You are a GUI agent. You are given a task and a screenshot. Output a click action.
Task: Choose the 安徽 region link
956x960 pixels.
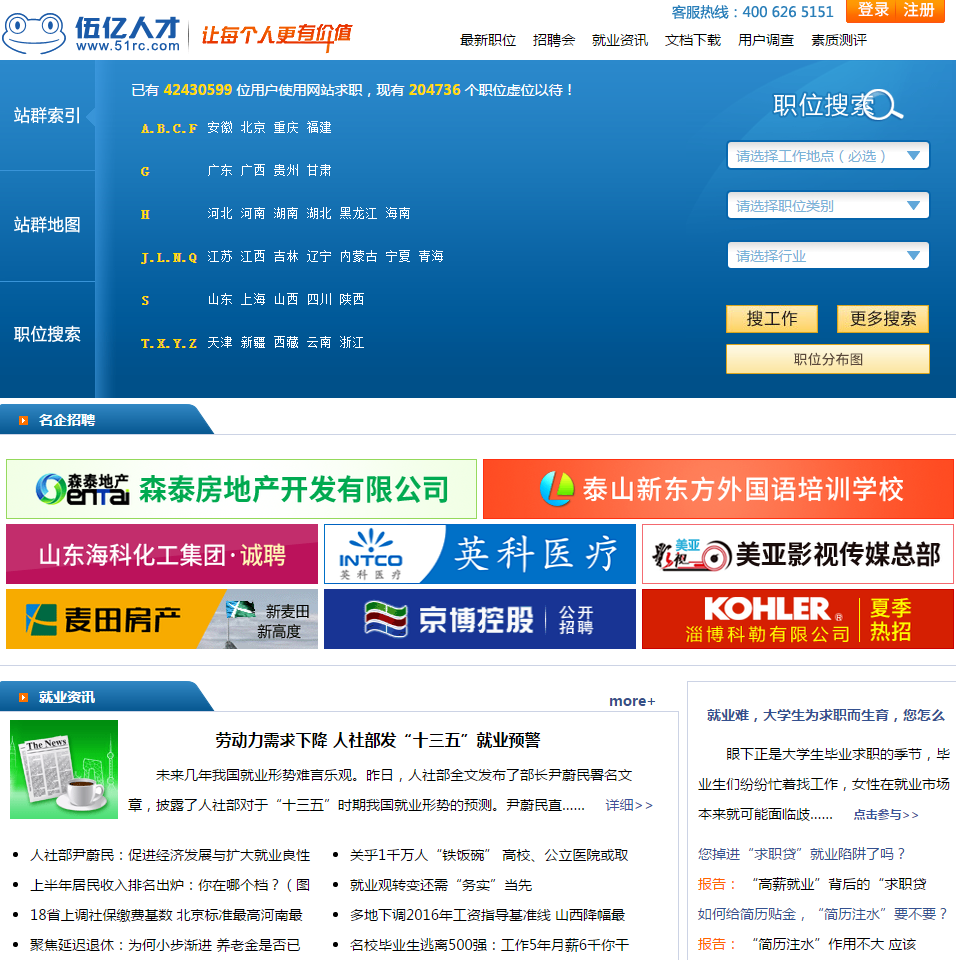[x=220, y=127]
